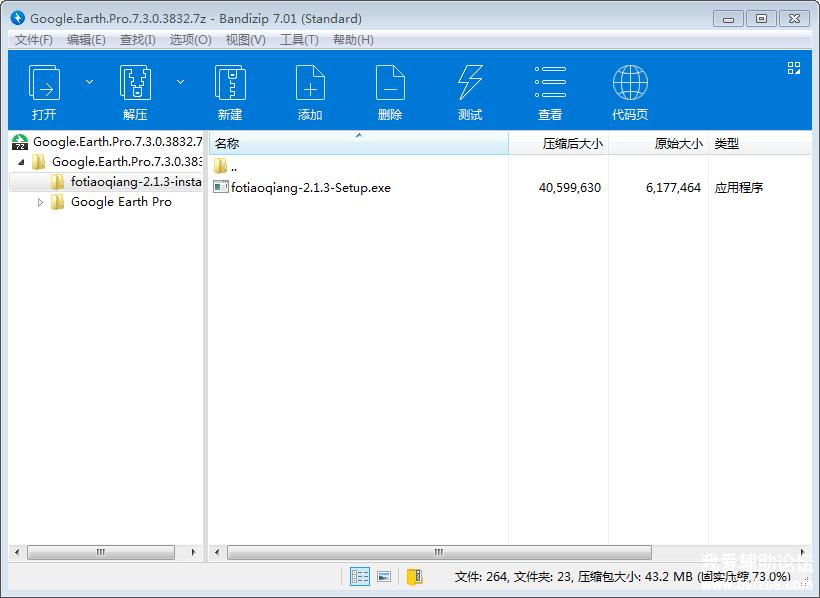
Task: Open the 查找(I) menu
Action: 138,40
